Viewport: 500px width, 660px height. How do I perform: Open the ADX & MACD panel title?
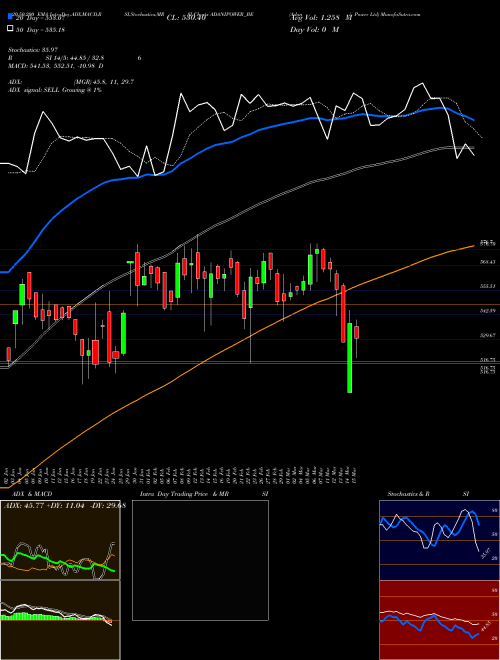click(32, 494)
